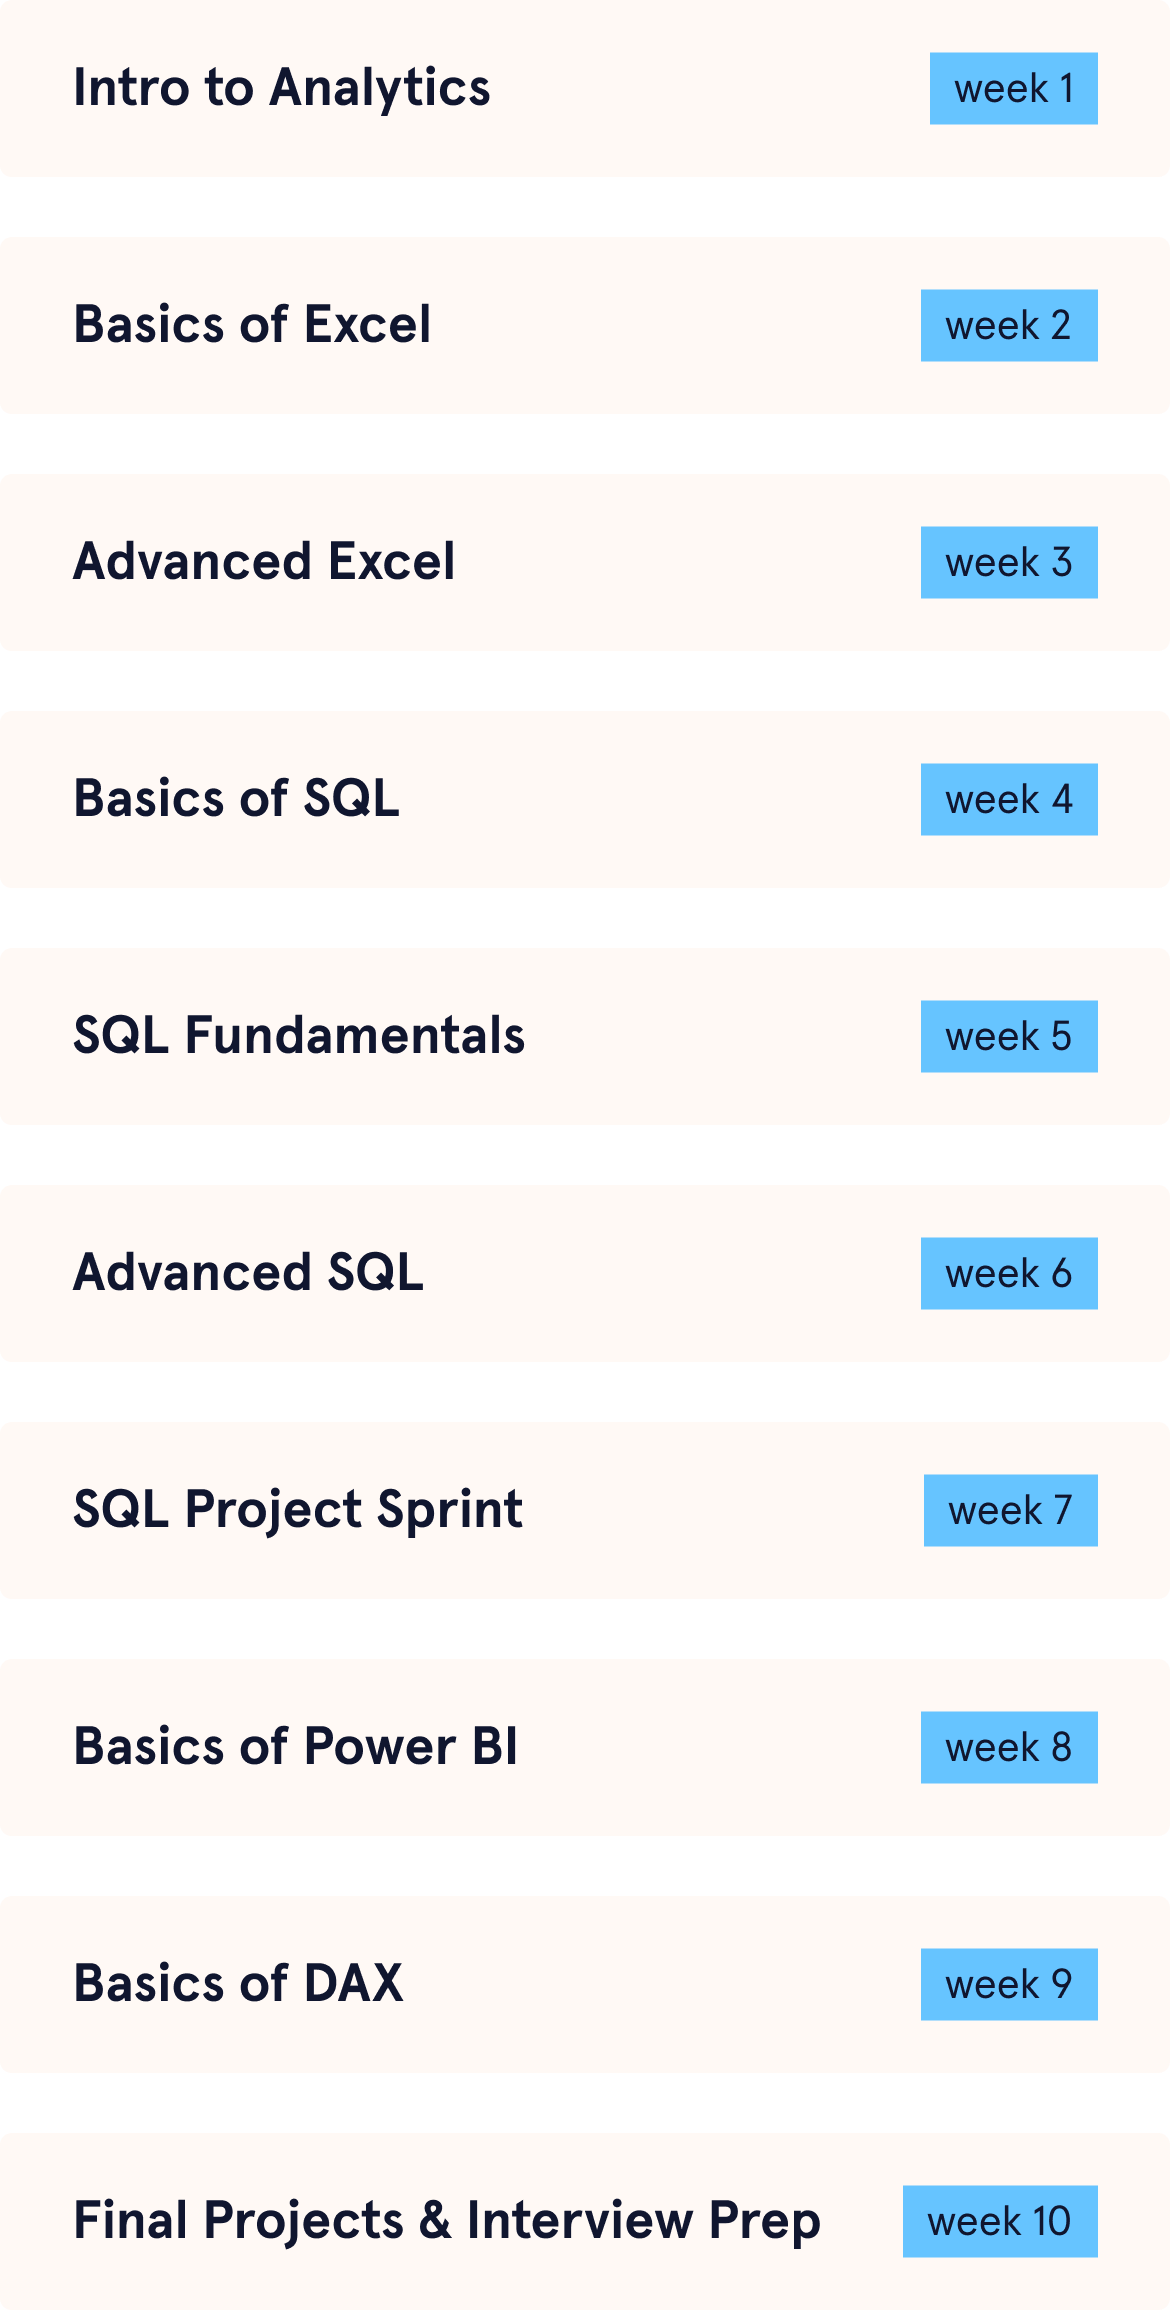The height and width of the screenshot is (2310, 1170).
Task: Click the week 1 badge
Action: 1013,89
